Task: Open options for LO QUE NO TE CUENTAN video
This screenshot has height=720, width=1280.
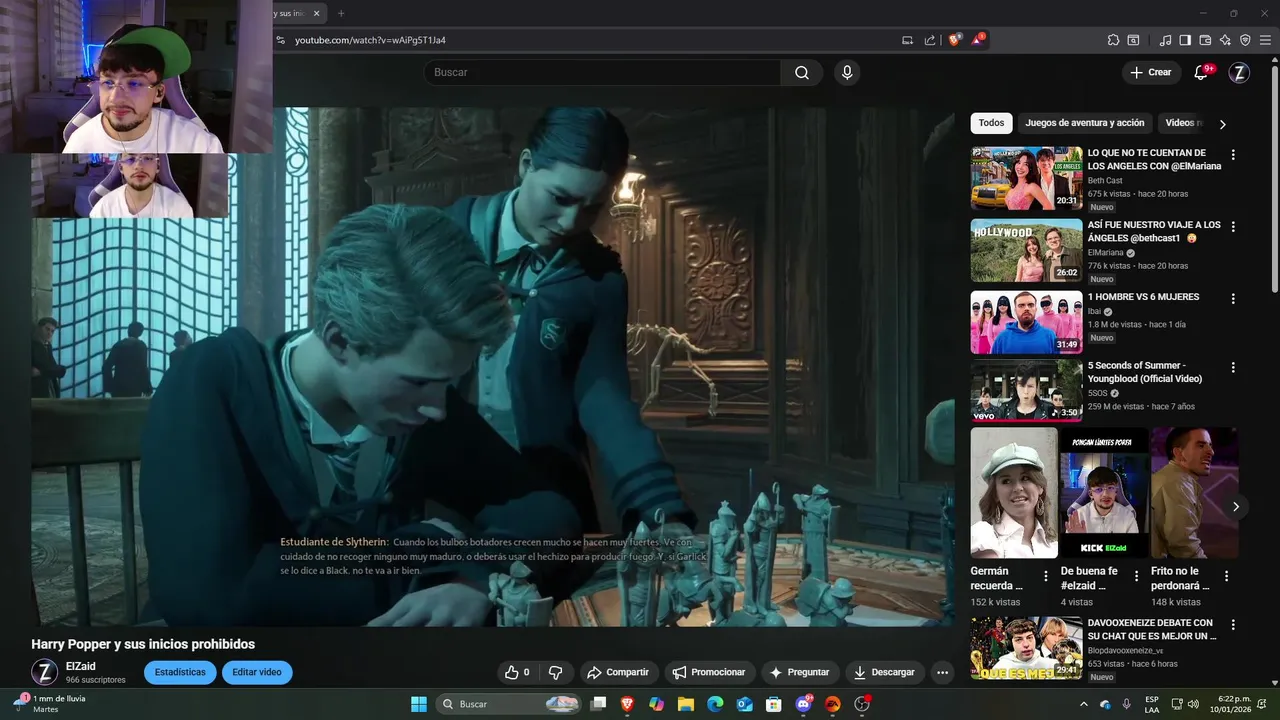Action: 1233,155
